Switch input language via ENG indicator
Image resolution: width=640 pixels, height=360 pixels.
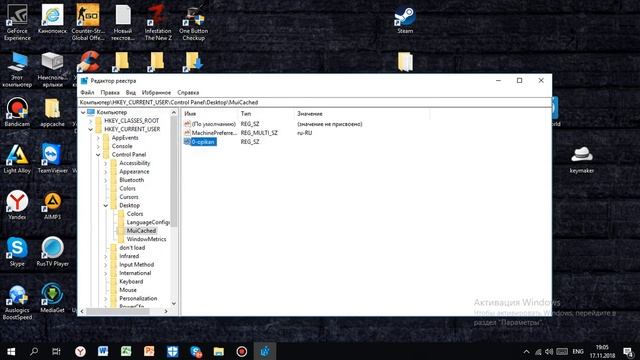(x=578, y=351)
